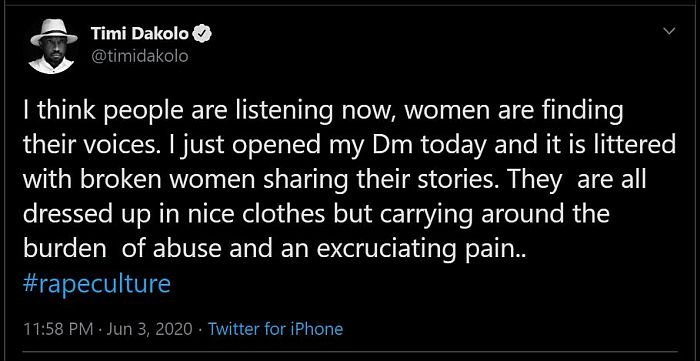Open the #rapeculture hashtag
The height and width of the screenshot is (361, 700).
point(96,284)
